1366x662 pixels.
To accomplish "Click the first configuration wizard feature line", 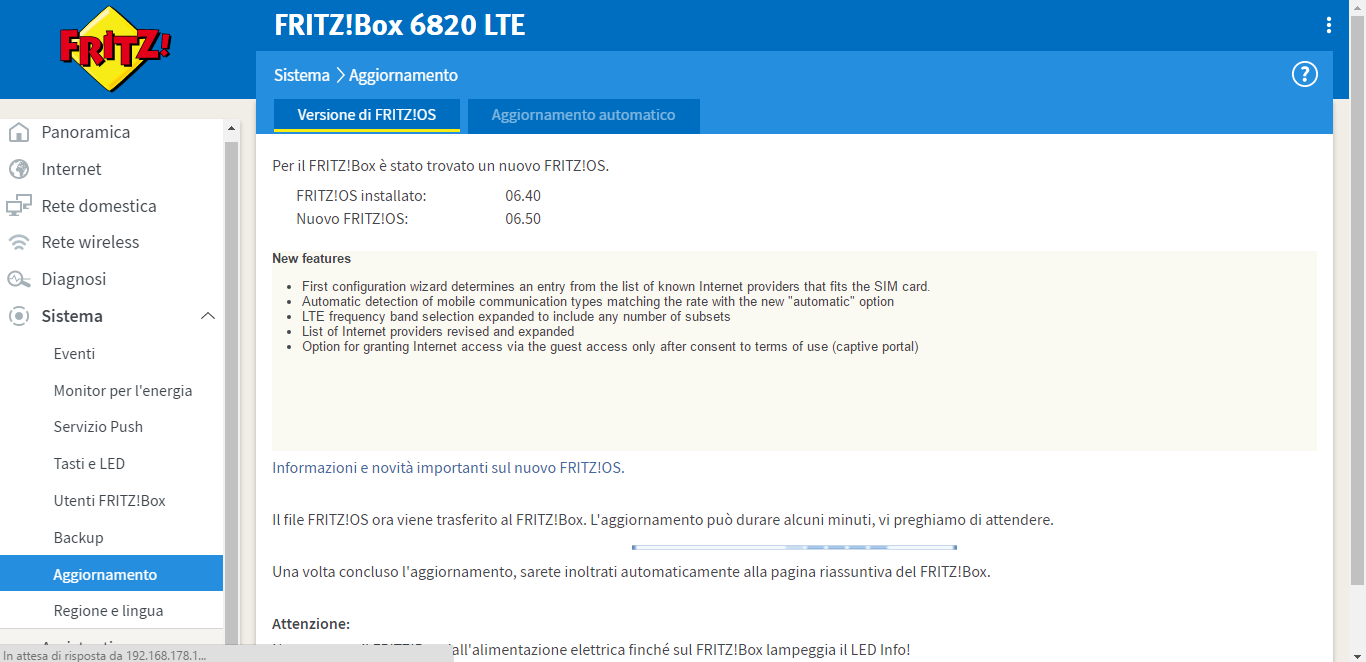I will click(x=616, y=287).
